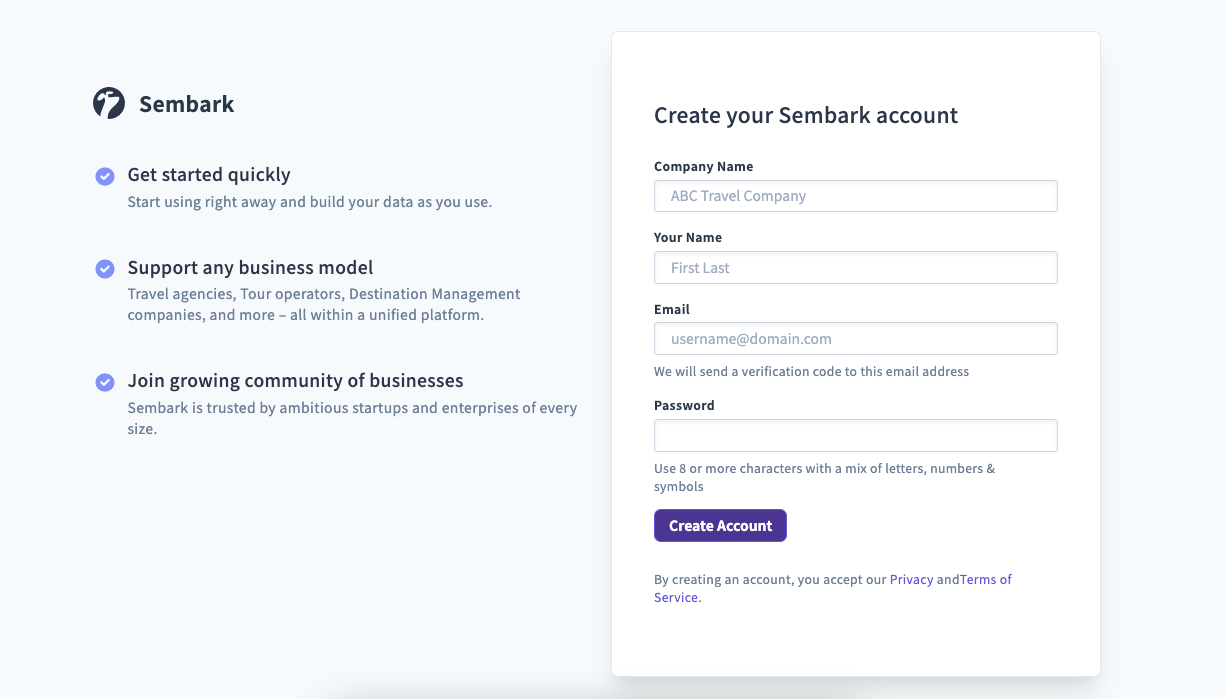The image size is (1226, 699).
Task: Click the ABC Travel Company placeholder text
Action: click(x=736, y=196)
